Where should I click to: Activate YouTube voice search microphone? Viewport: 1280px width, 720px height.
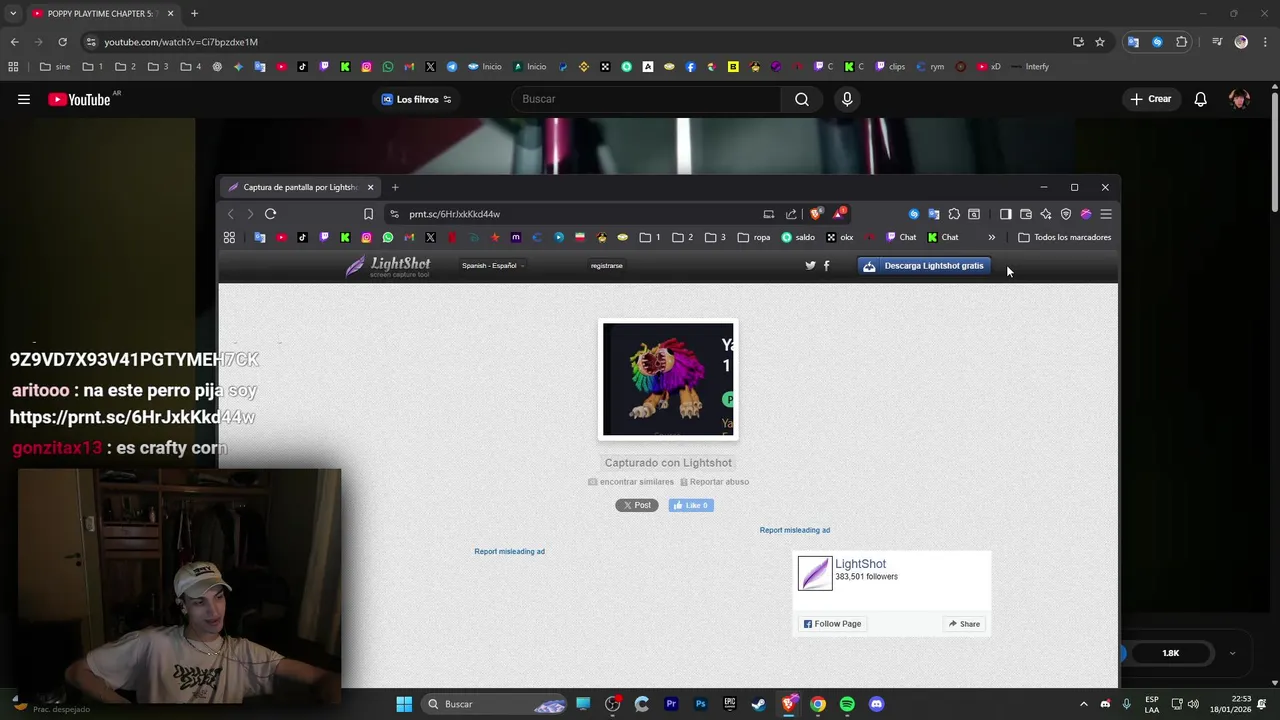[847, 99]
